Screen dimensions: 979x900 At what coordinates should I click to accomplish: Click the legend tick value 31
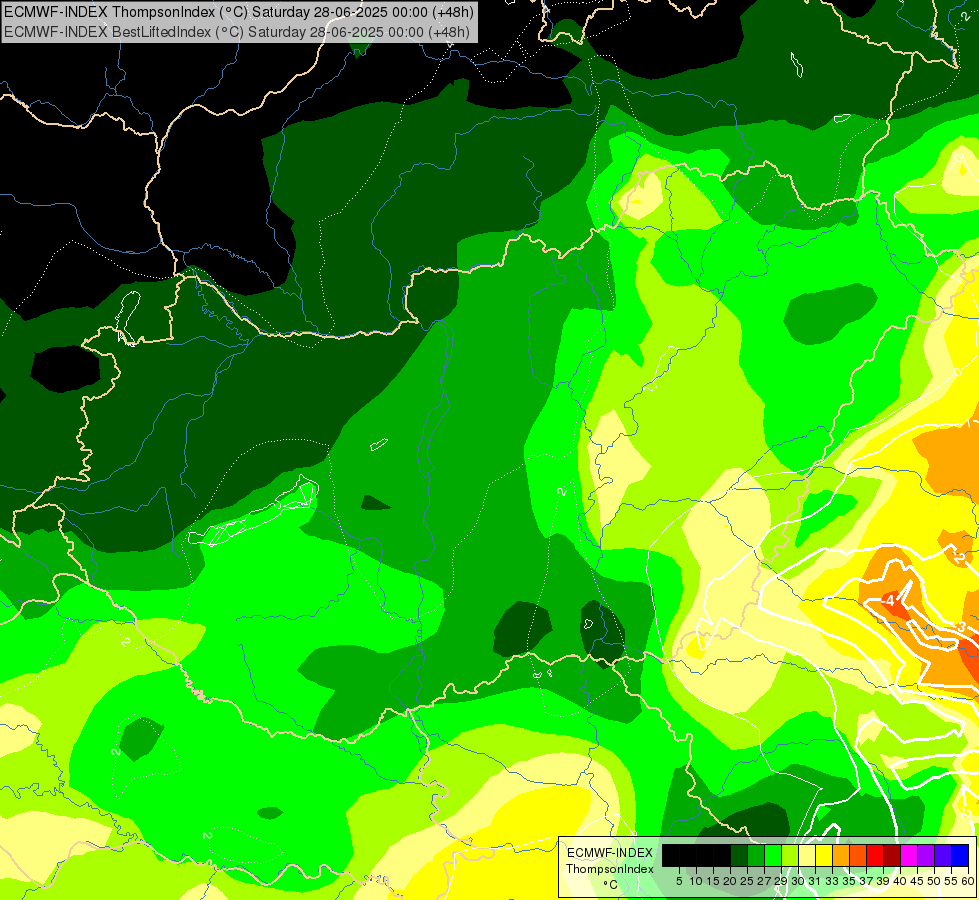coord(815,881)
